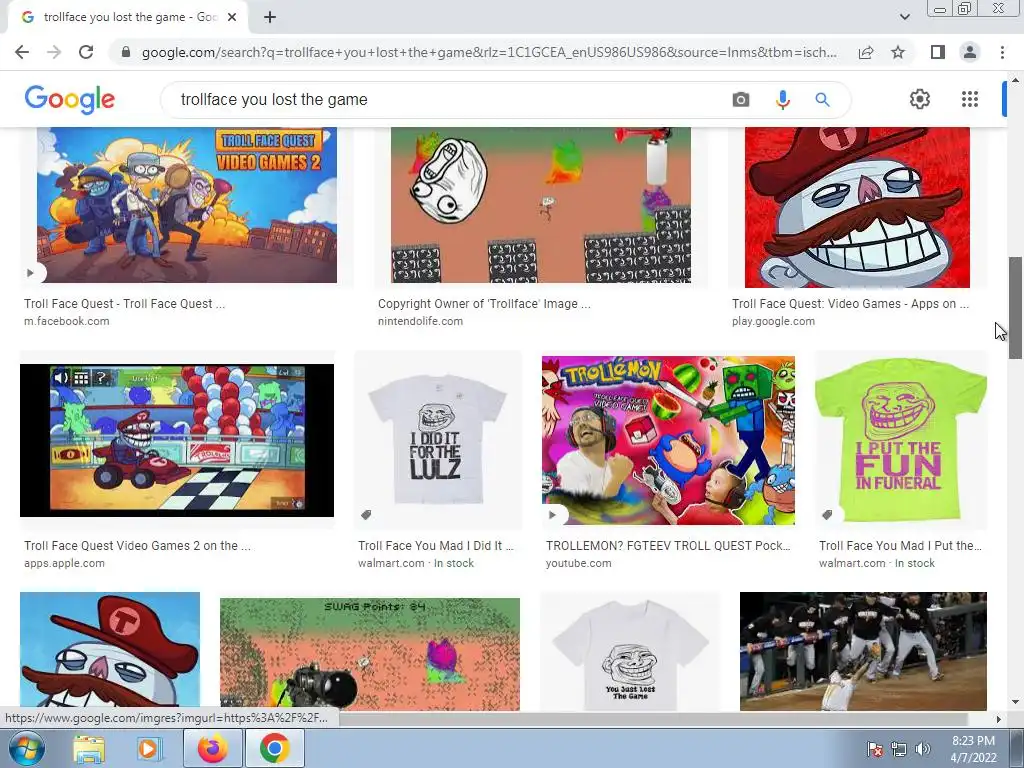Open the Trollemon FGTEEV video thumbnail

pyautogui.click(x=668, y=440)
